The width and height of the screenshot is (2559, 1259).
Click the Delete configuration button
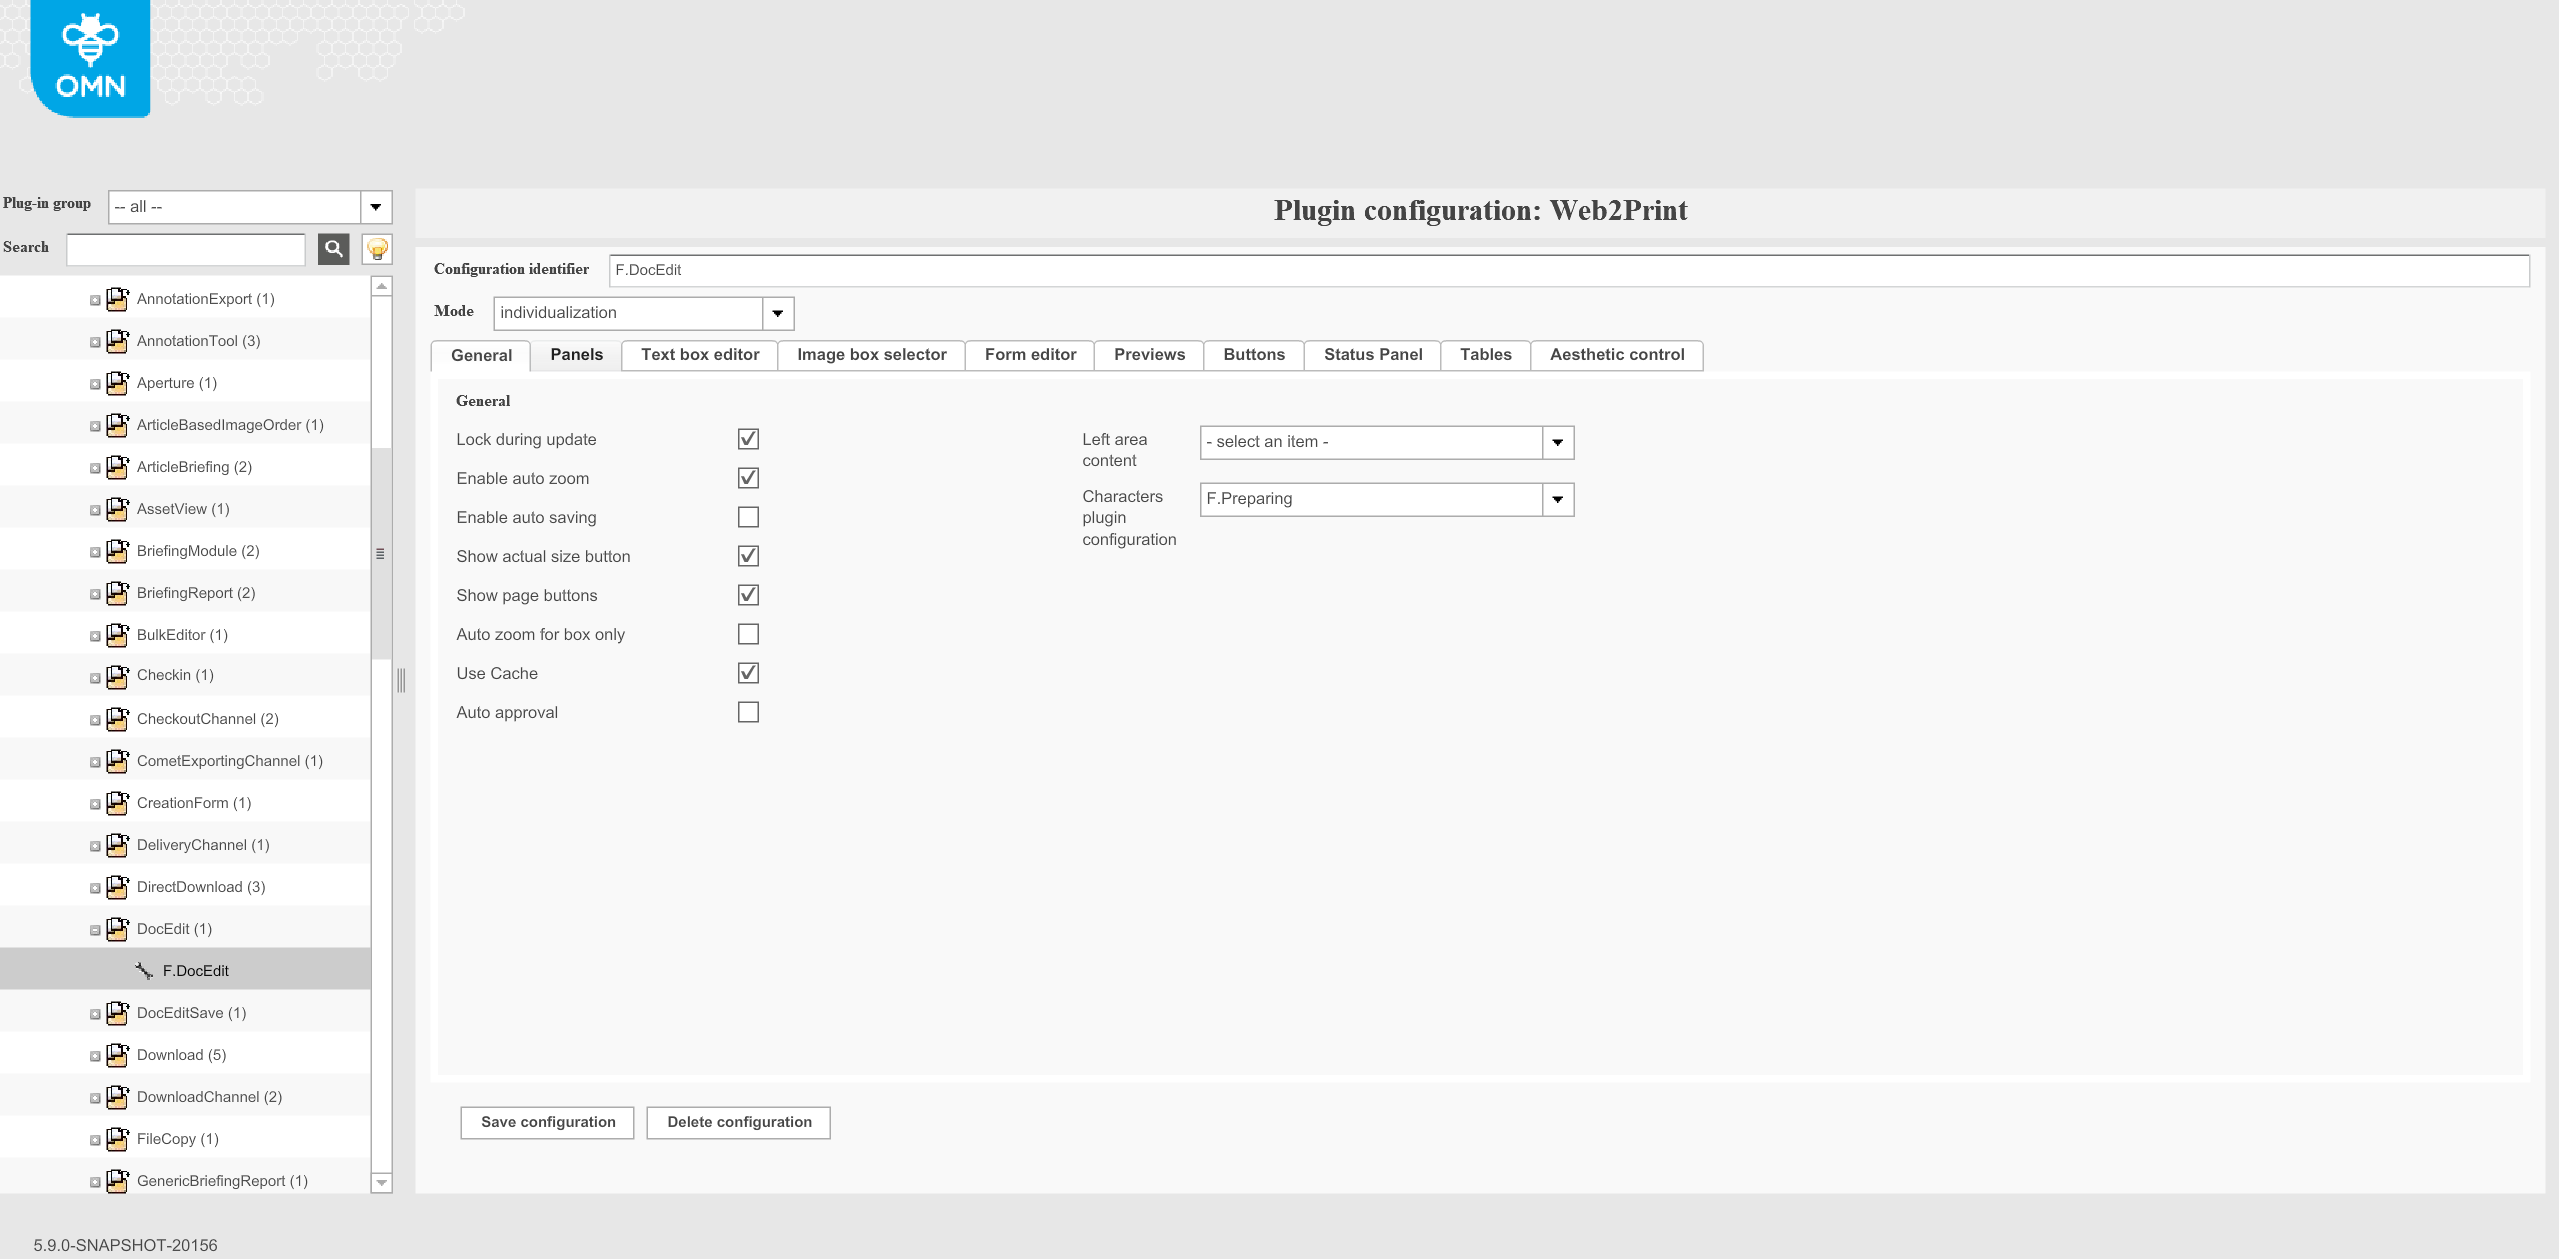[x=739, y=1122]
